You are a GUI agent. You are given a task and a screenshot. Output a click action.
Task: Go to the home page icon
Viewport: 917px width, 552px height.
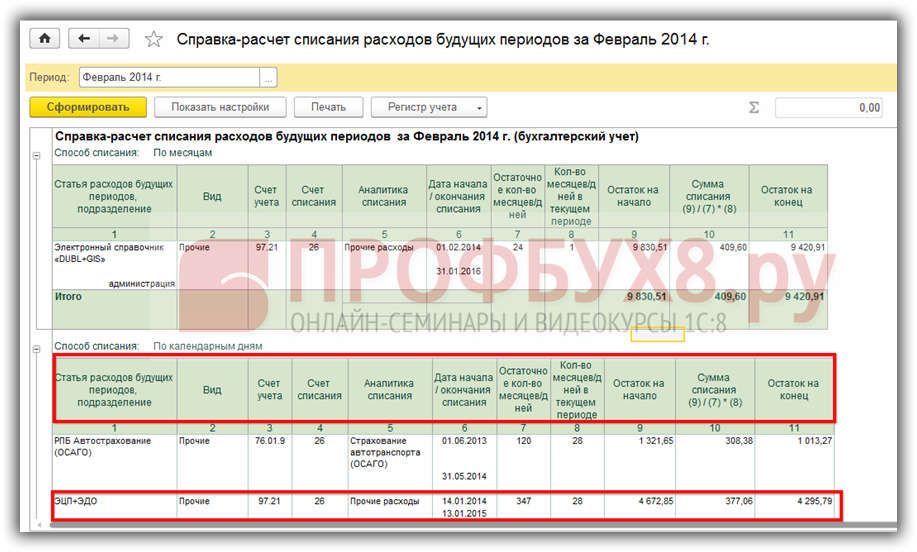(44, 39)
